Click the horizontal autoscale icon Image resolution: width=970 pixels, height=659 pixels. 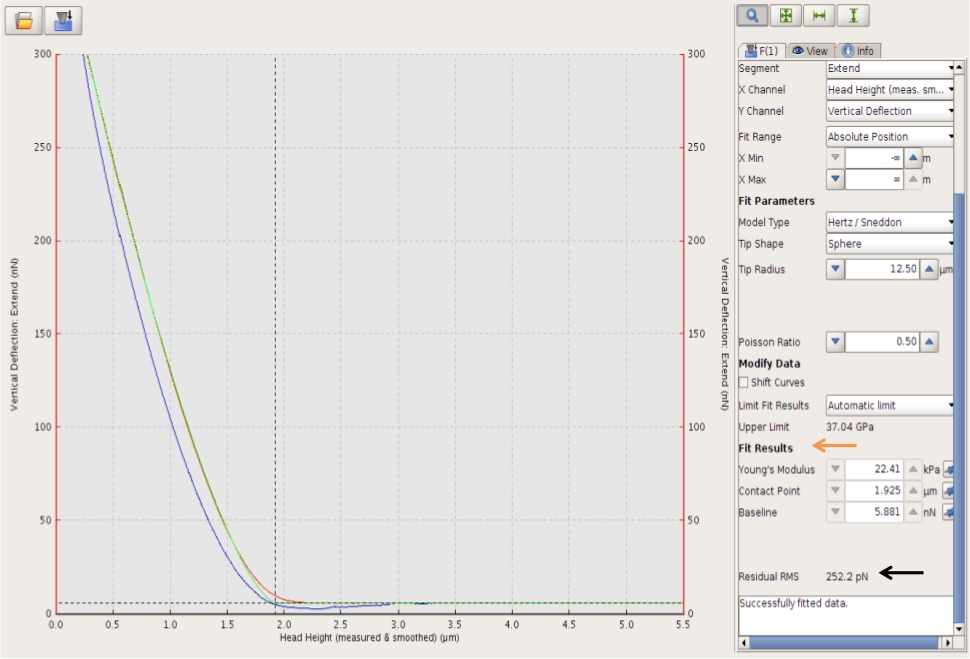[819, 15]
